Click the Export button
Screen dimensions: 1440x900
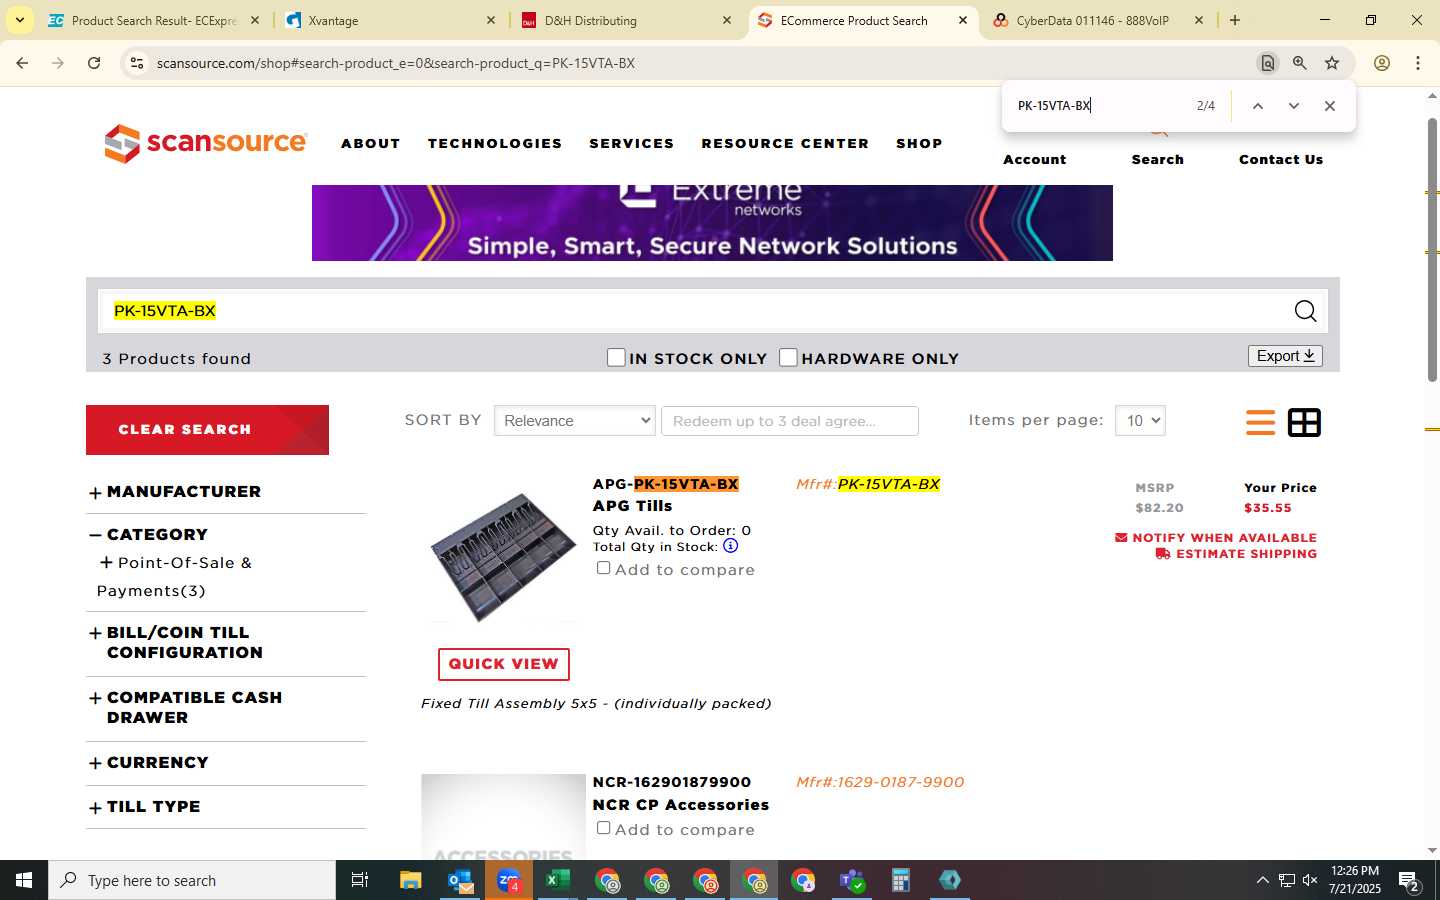tap(1285, 356)
